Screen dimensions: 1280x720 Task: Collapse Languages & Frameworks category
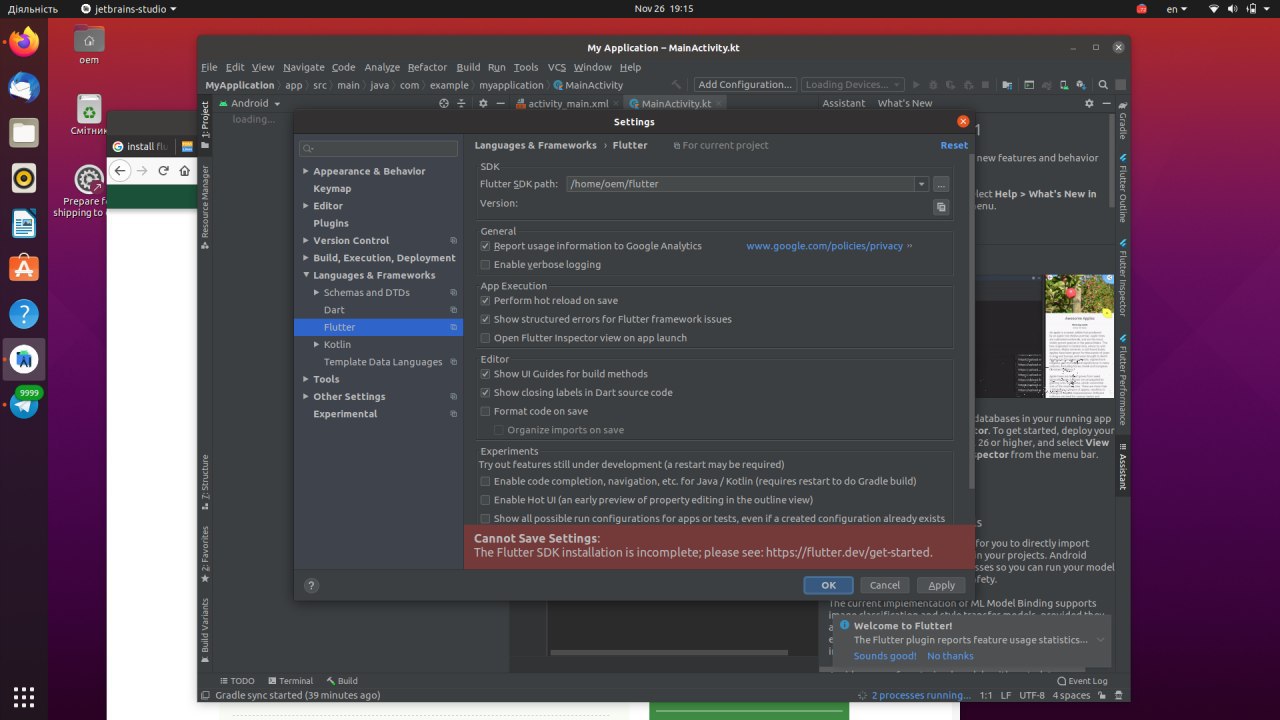pos(306,275)
